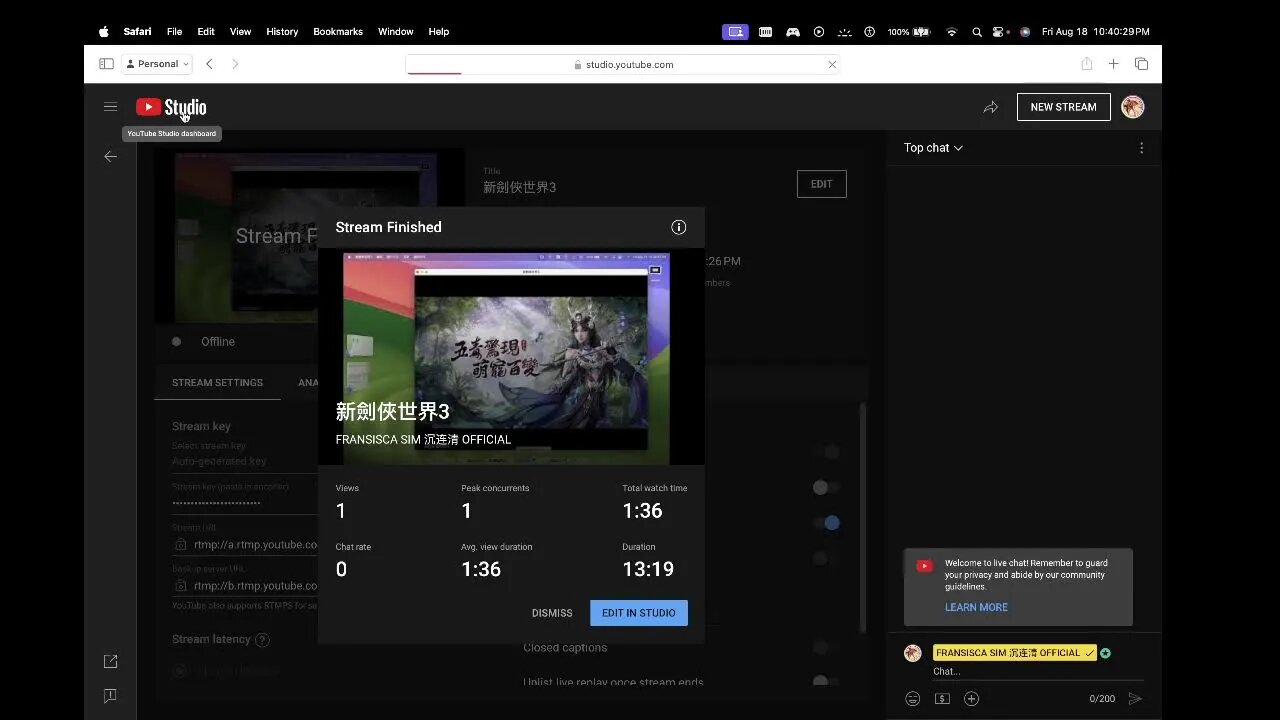Click the circled plus icon in chat
Image resolution: width=1280 pixels, height=720 pixels.
971,699
